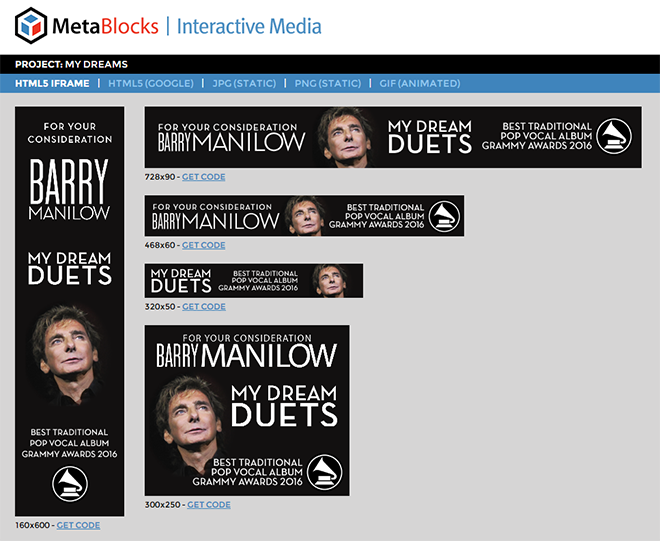Click the gramophone icon in the 300x250 banner
Image resolution: width=660 pixels, height=541 pixels.
pyautogui.click(x=325, y=472)
